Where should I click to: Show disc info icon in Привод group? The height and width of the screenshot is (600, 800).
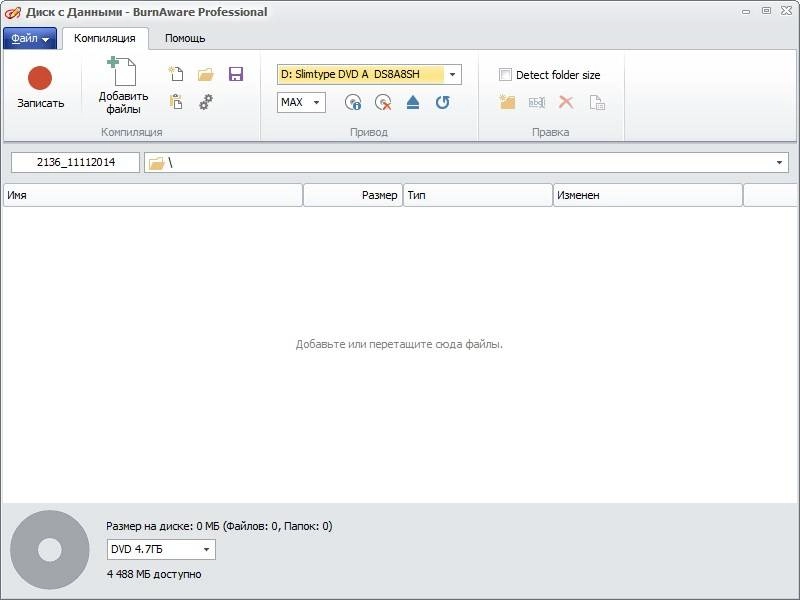(353, 103)
